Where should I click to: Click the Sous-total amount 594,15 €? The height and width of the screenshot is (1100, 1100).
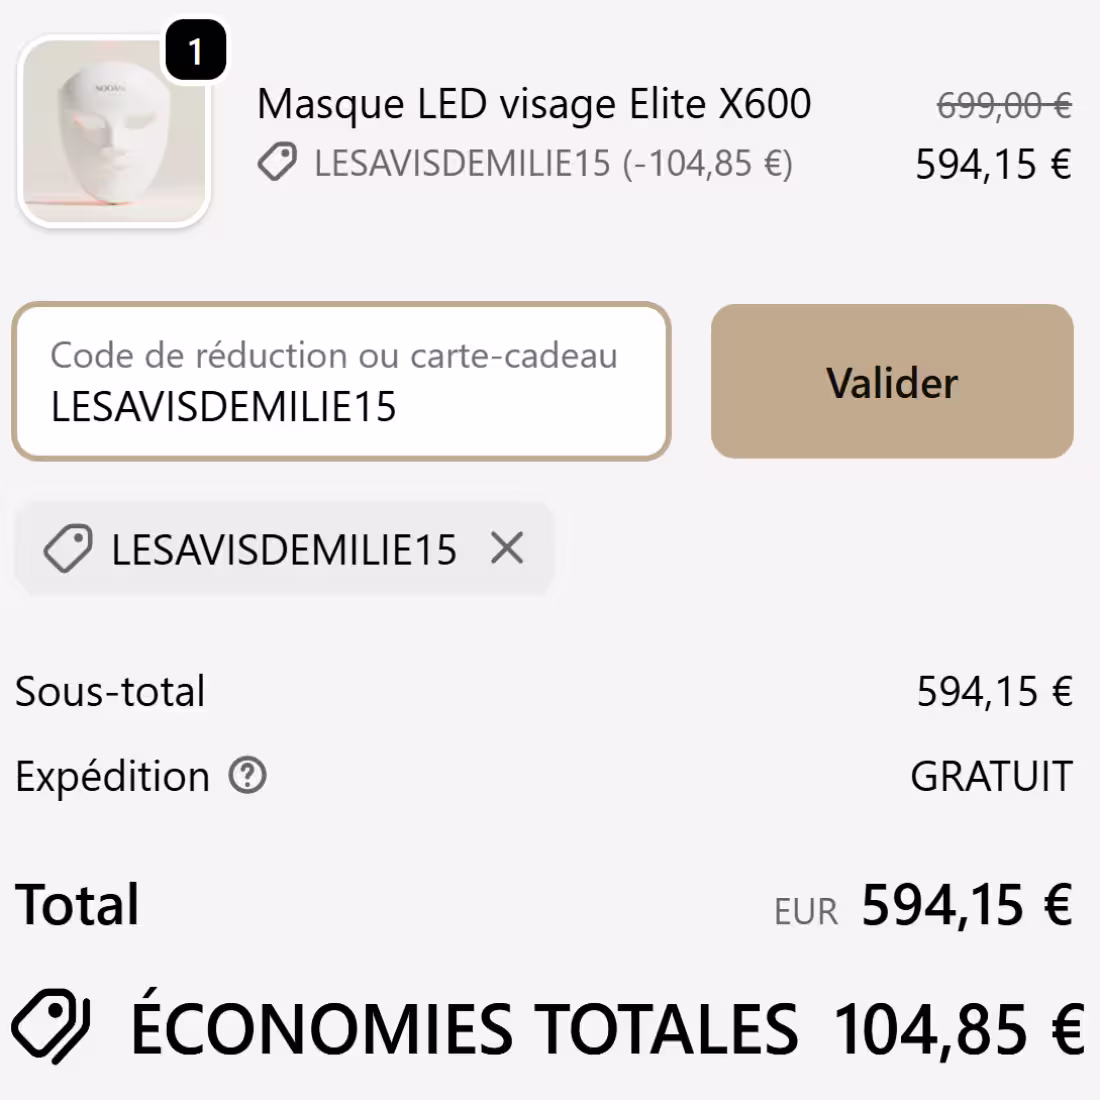990,690
